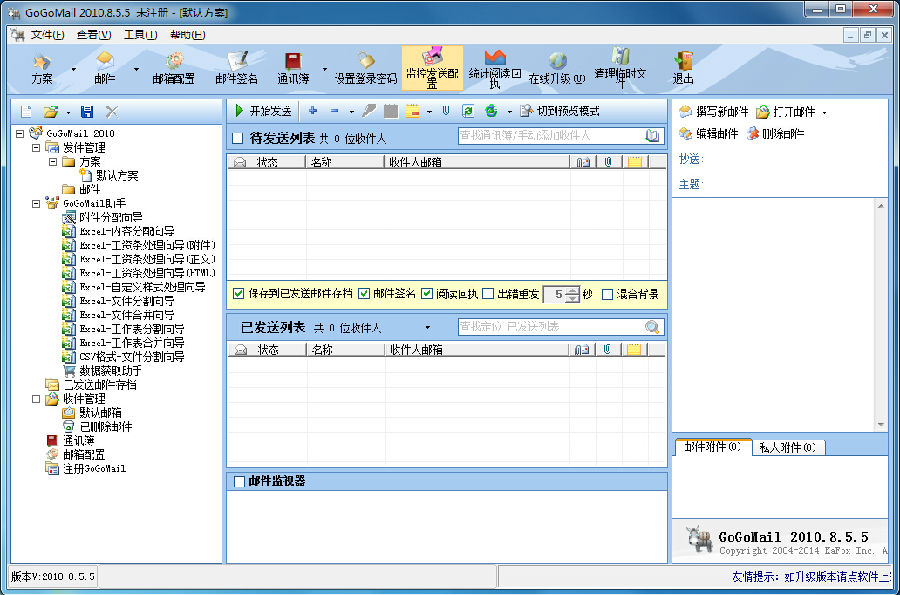Click the blue save icon in left panel toolbar
The width and height of the screenshot is (900, 595).
point(87,112)
